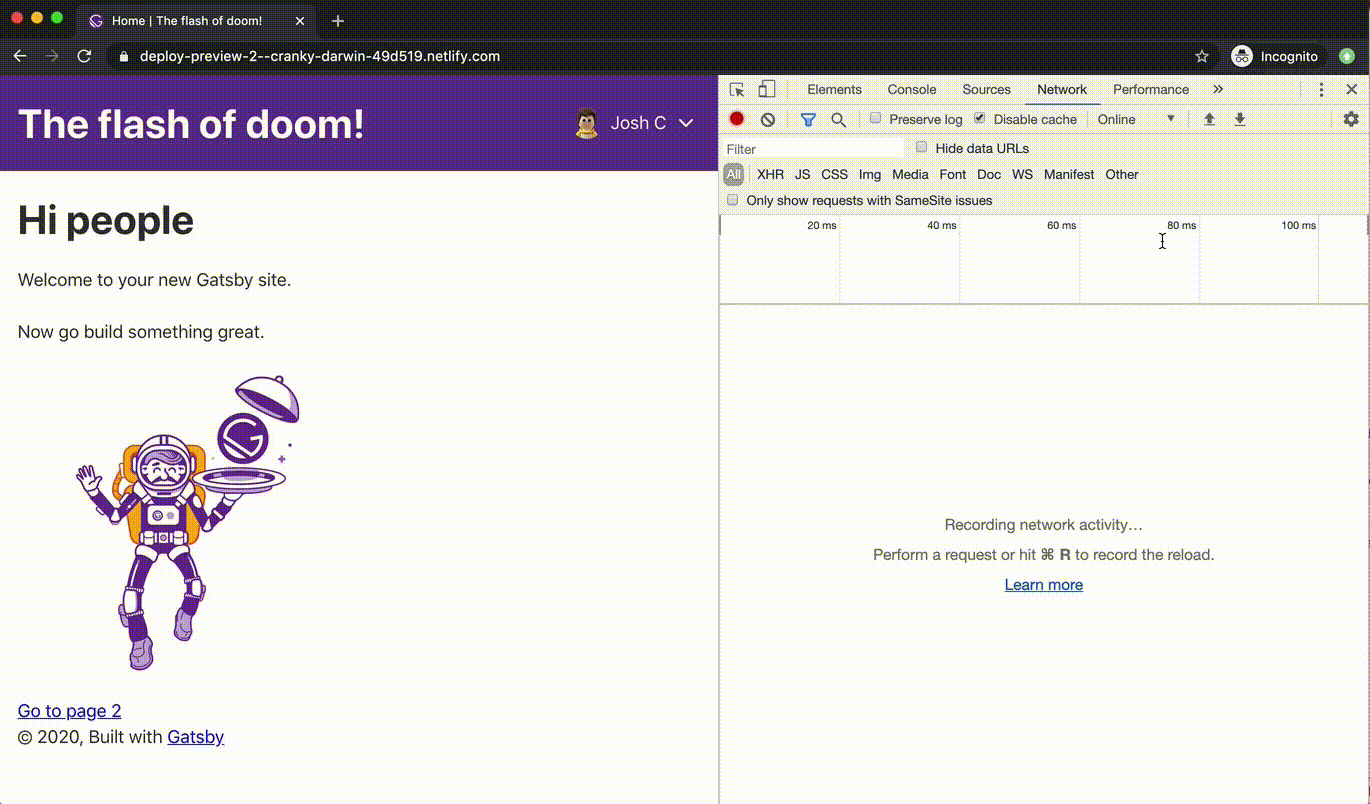Click 'Recording network activity…' message
Image resolution: width=1370 pixels, height=804 pixels.
tap(1044, 525)
